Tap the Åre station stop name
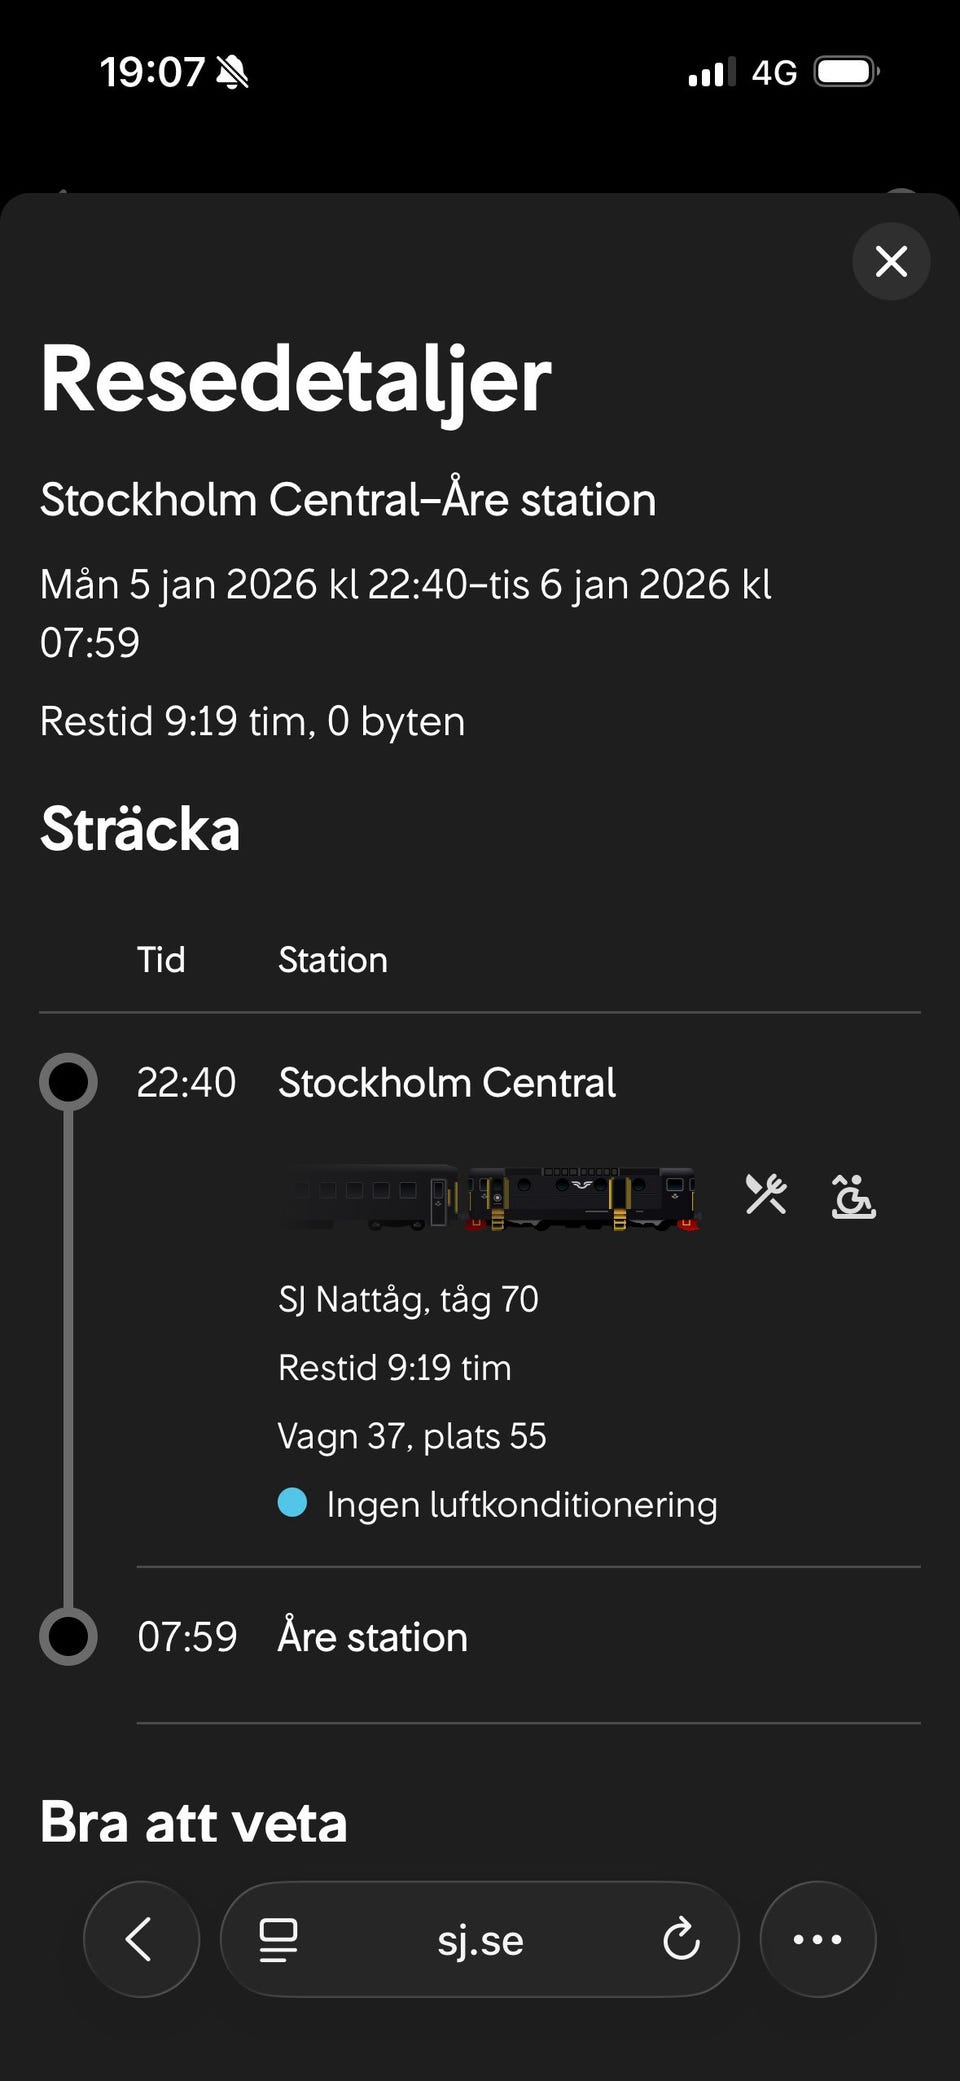This screenshot has width=960, height=2081. 372,1637
